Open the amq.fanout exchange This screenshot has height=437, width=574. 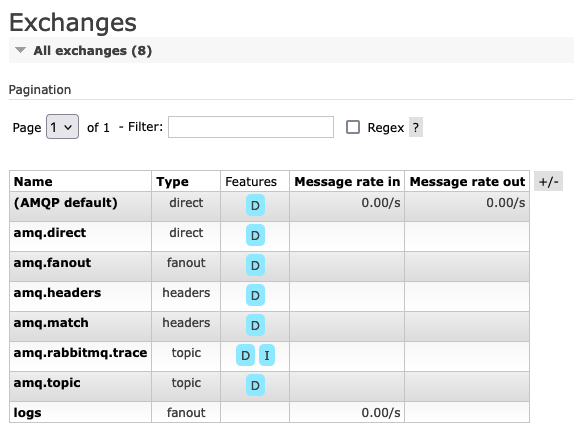(x=52, y=263)
